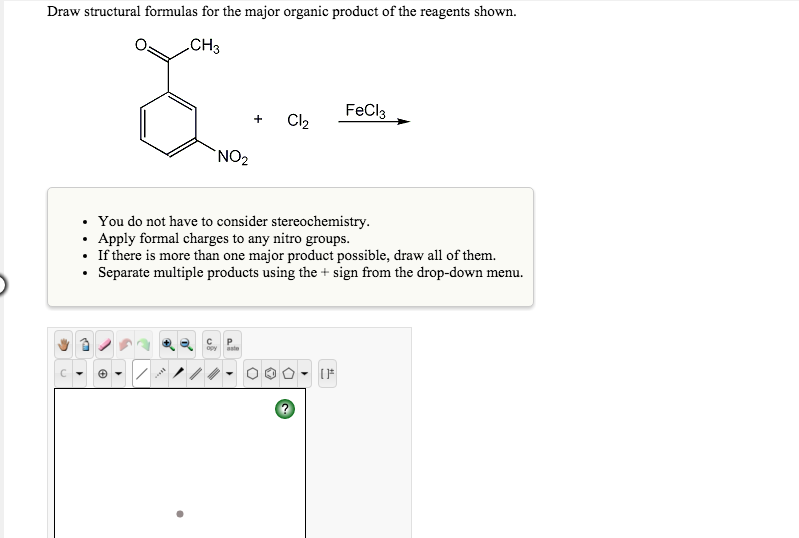Open the charge options dropdown arrow
The width and height of the screenshot is (799, 538).
[x=118, y=373]
